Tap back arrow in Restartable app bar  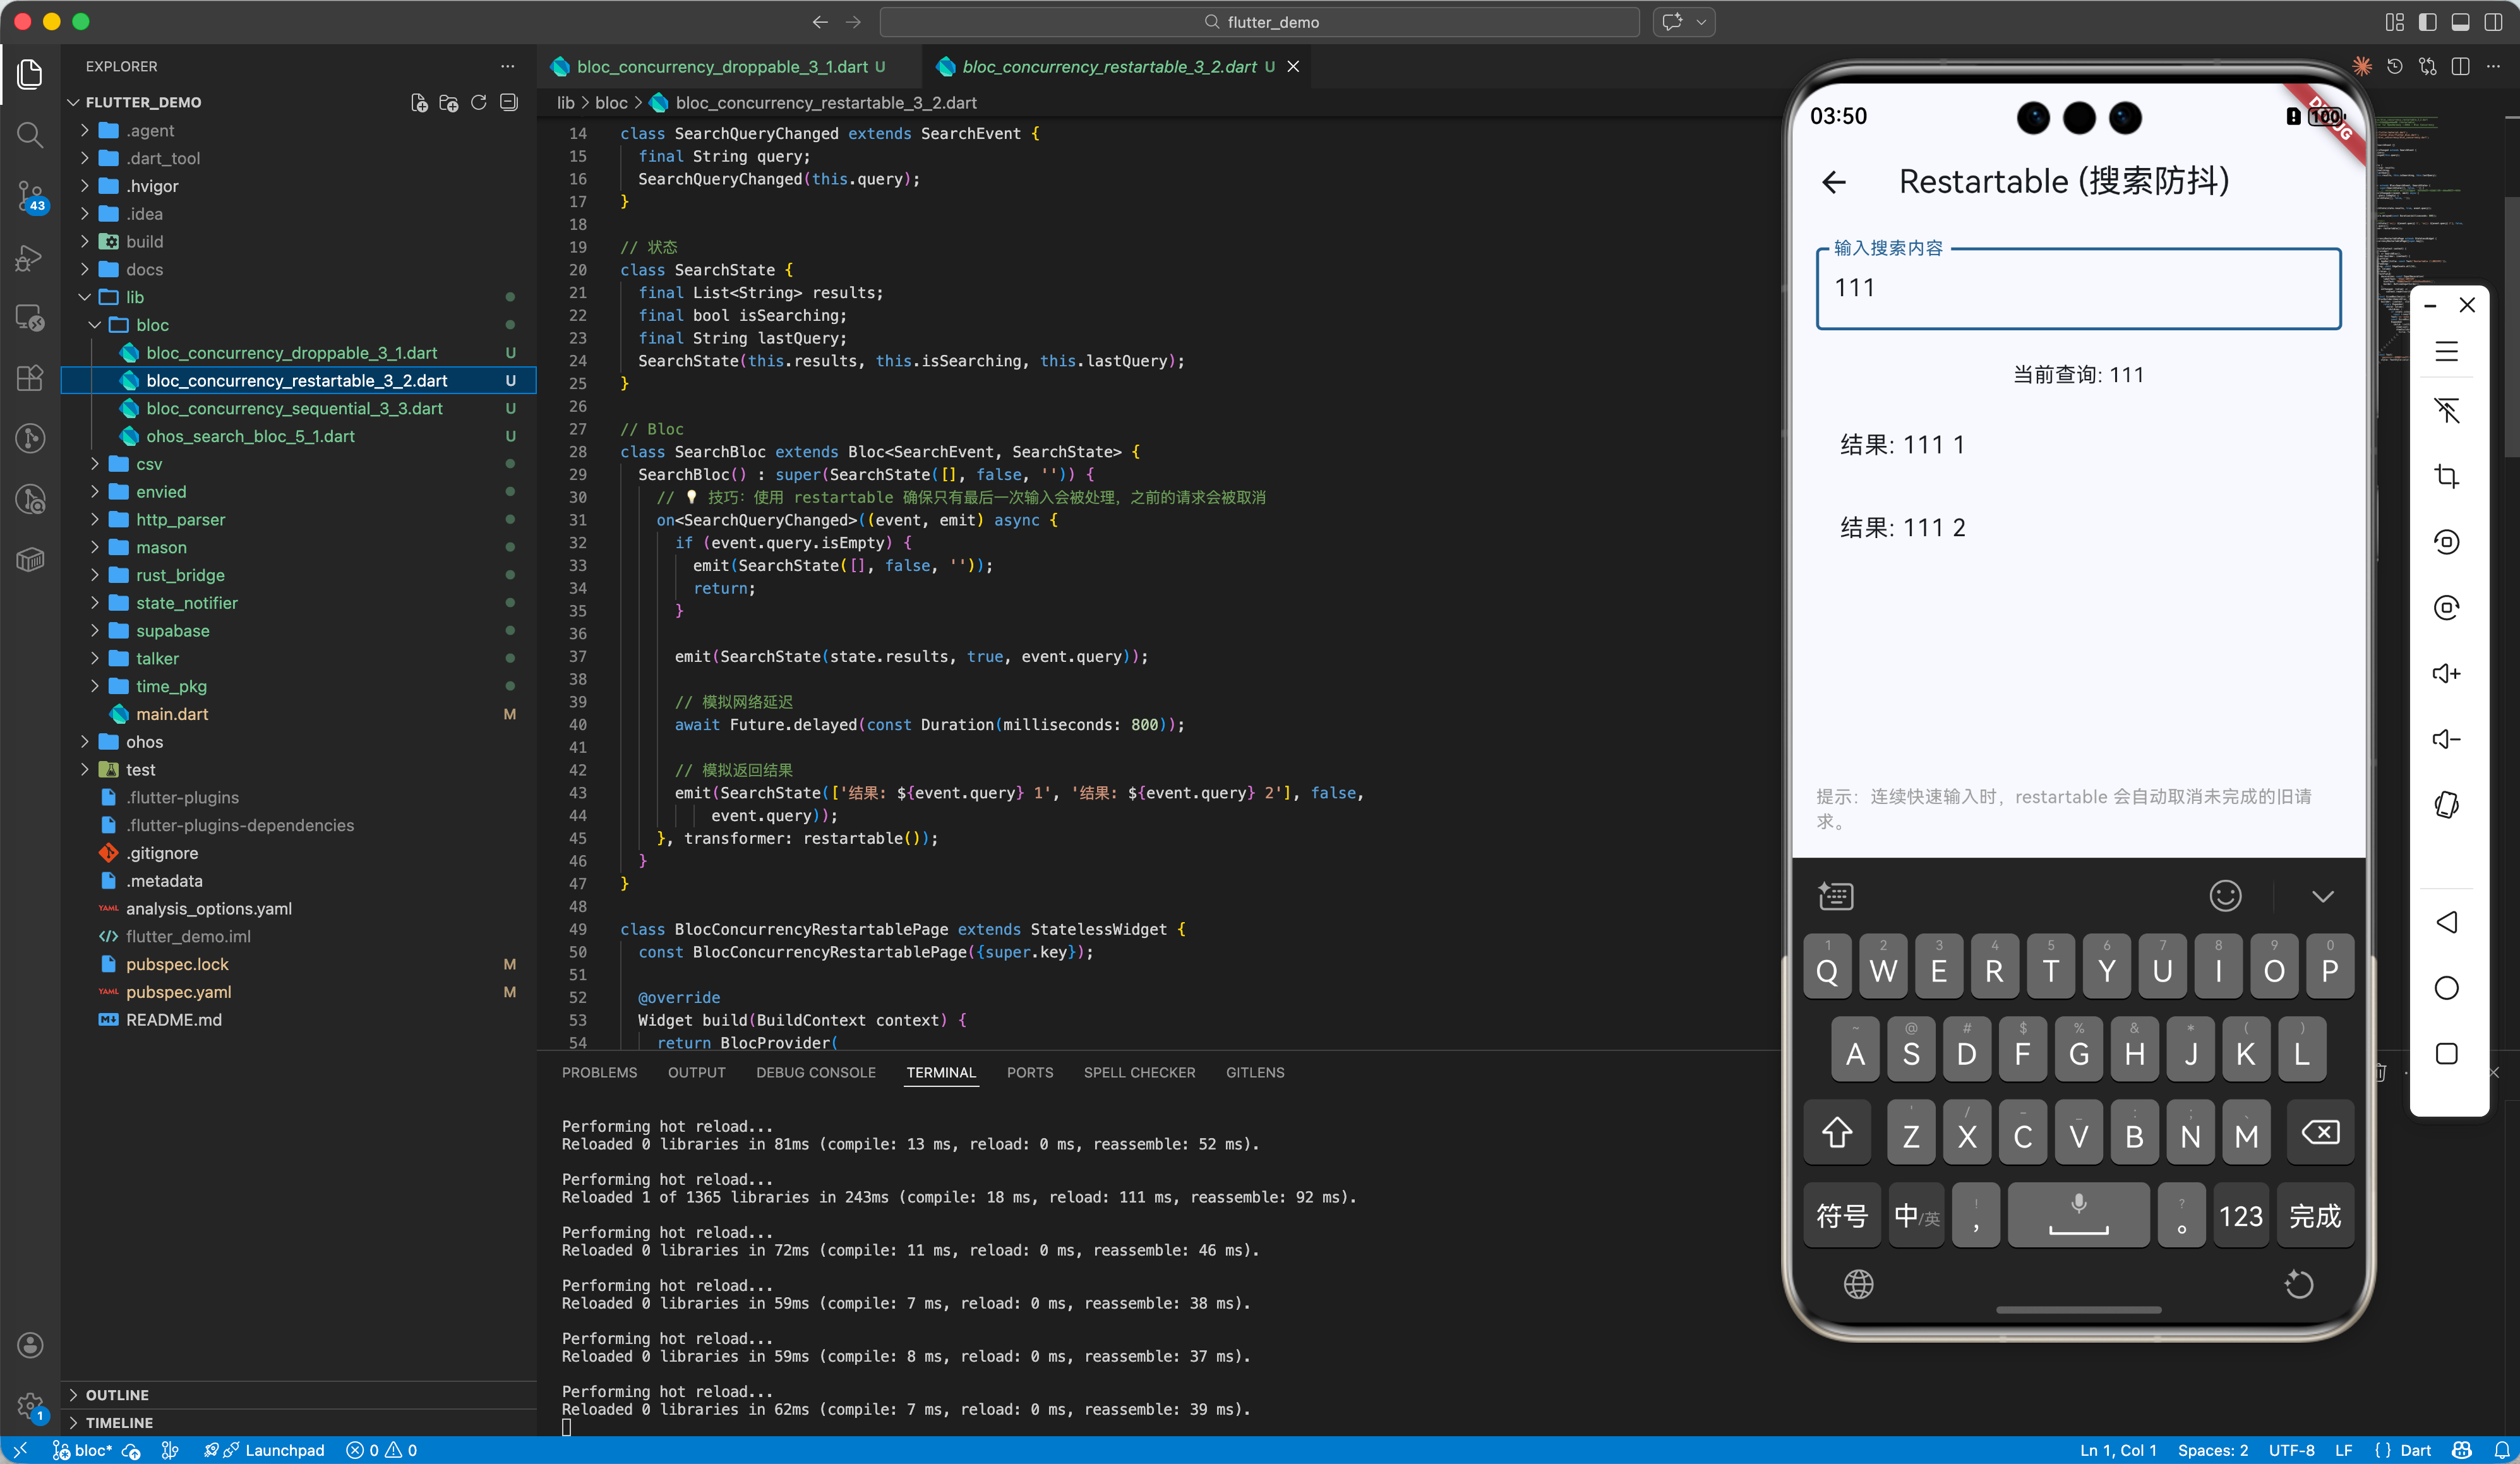click(x=1834, y=182)
